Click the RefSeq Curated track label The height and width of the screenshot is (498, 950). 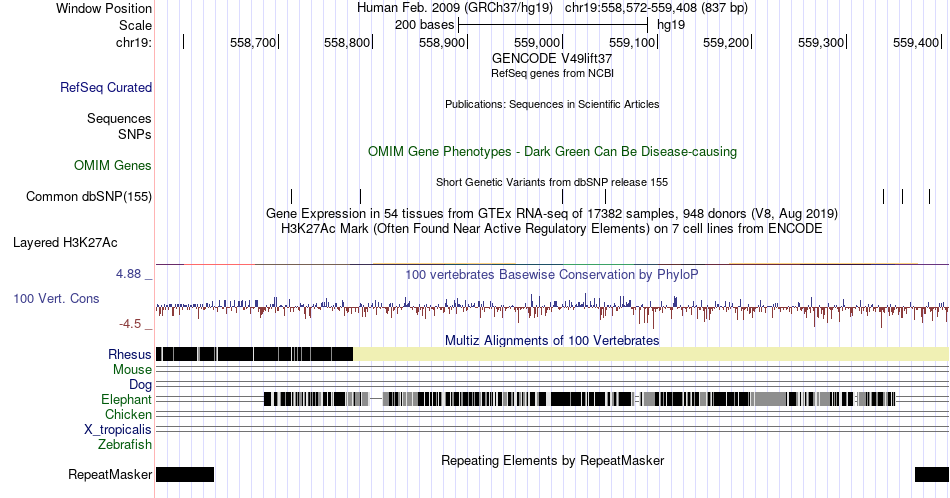pos(105,88)
